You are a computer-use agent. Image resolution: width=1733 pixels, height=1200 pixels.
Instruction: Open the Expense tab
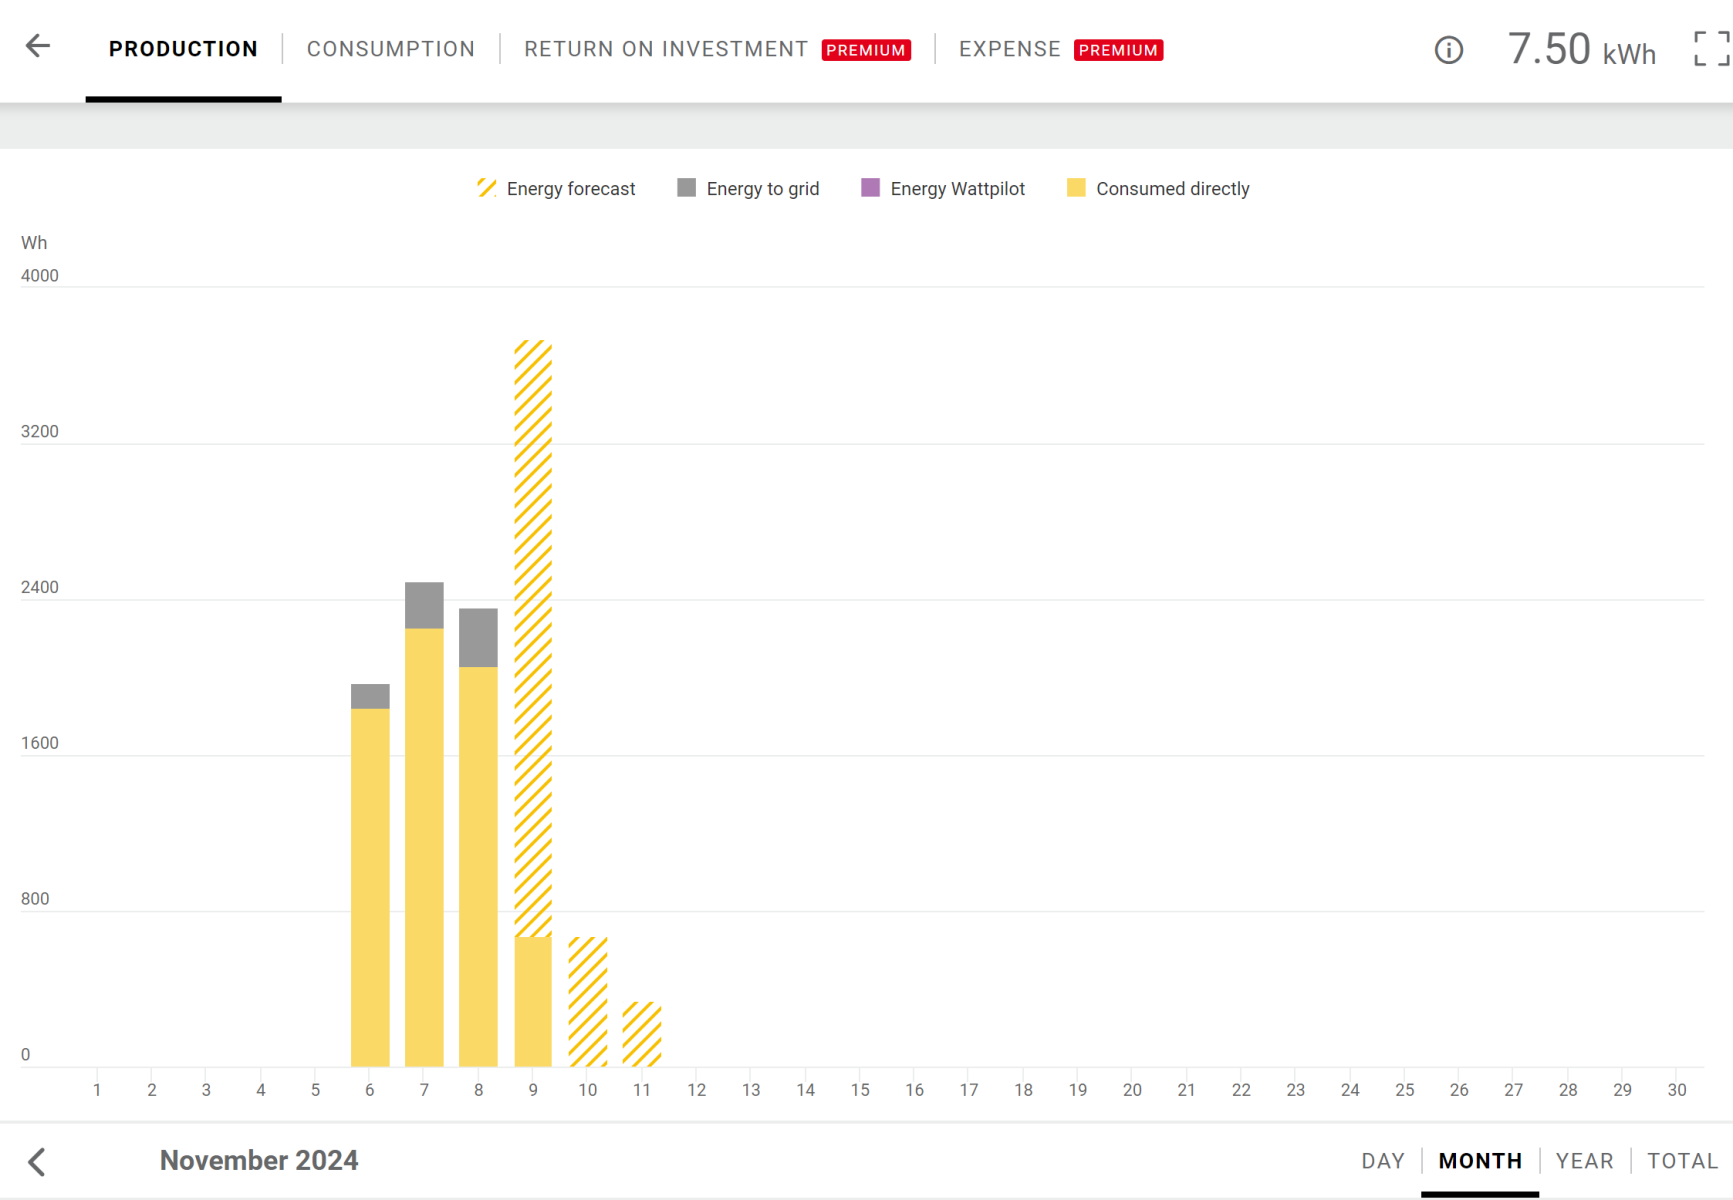pos(1009,49)
